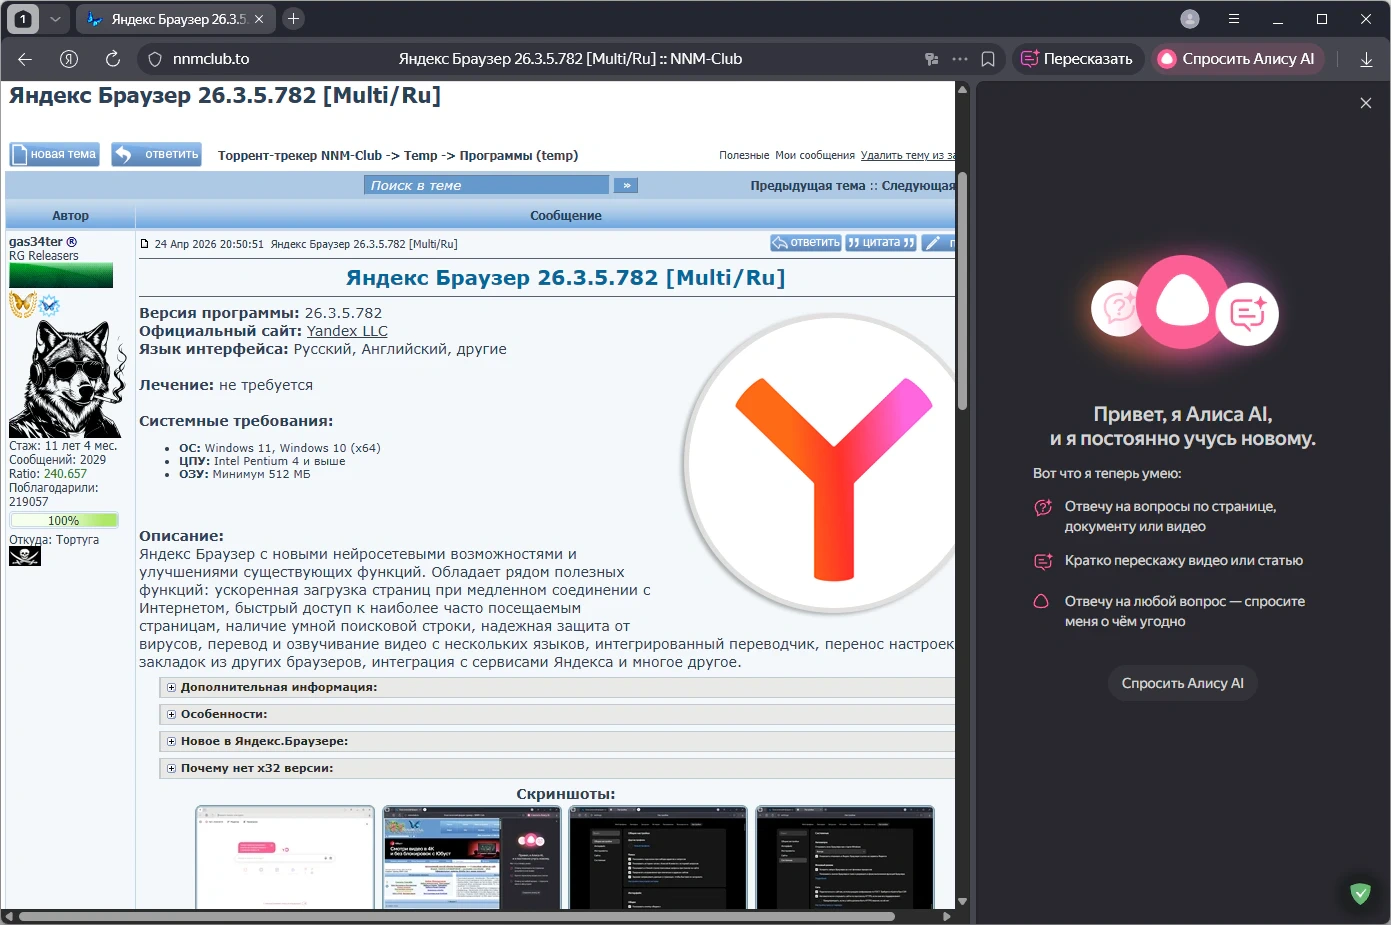Click the green security shield at bottom right
This screenshot has height=925, width=1391.
click(x=1360, y=893)
